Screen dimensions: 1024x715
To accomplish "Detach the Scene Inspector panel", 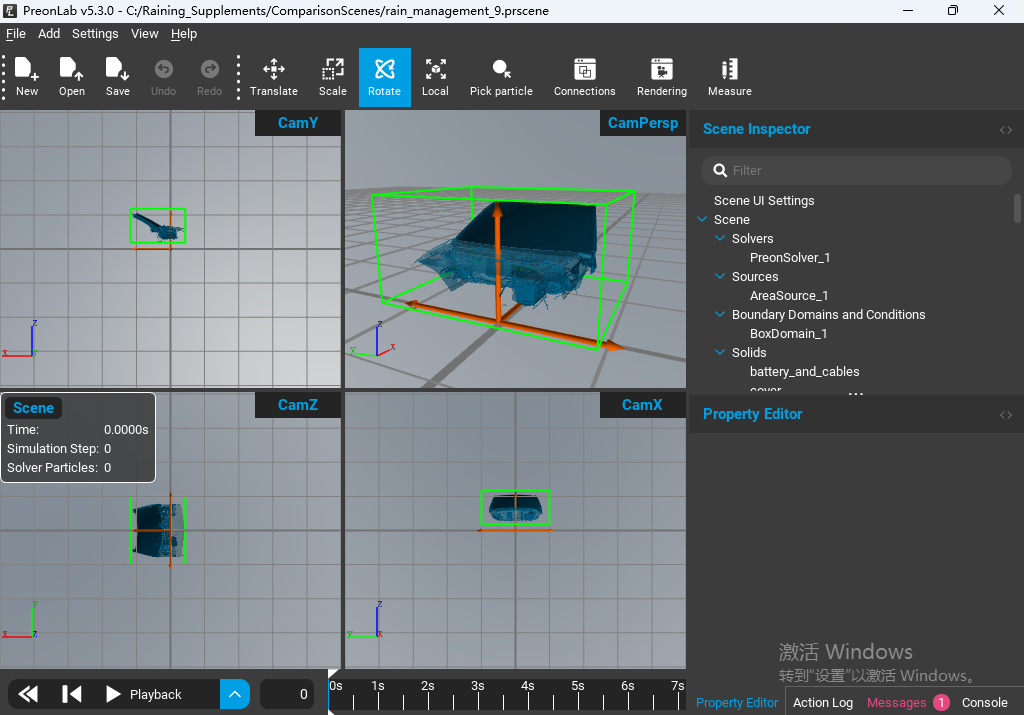I will [x=1006, y=130].
